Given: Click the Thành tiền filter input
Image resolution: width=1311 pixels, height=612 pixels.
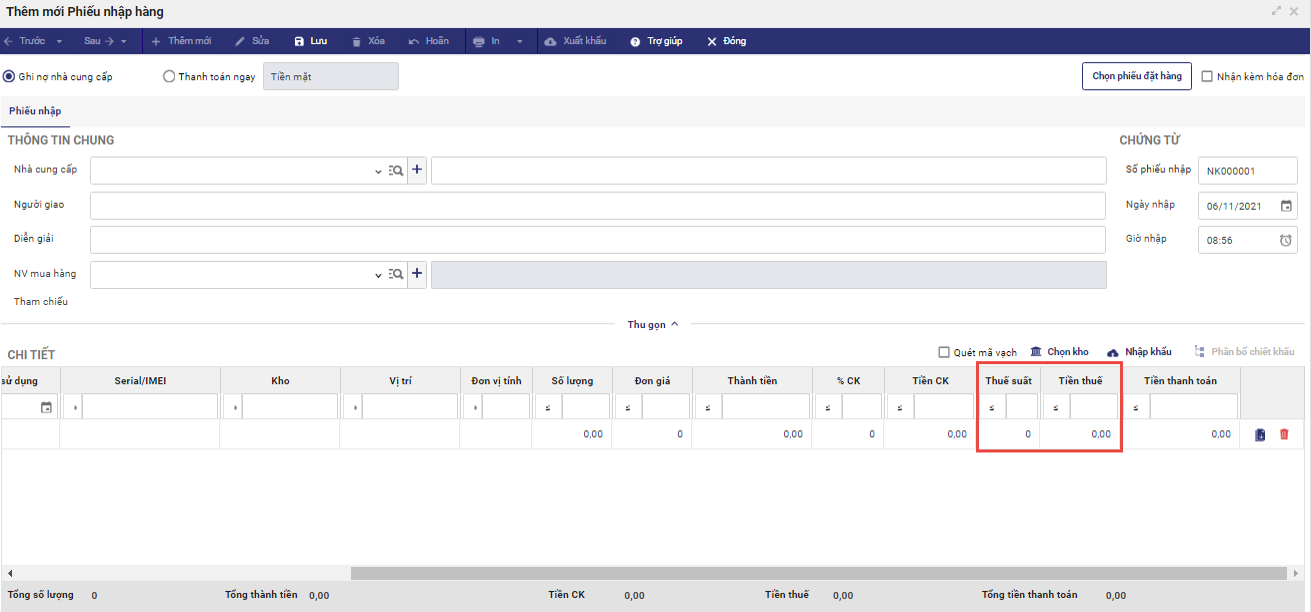Looking at the screenshot, I should [765, 407].
